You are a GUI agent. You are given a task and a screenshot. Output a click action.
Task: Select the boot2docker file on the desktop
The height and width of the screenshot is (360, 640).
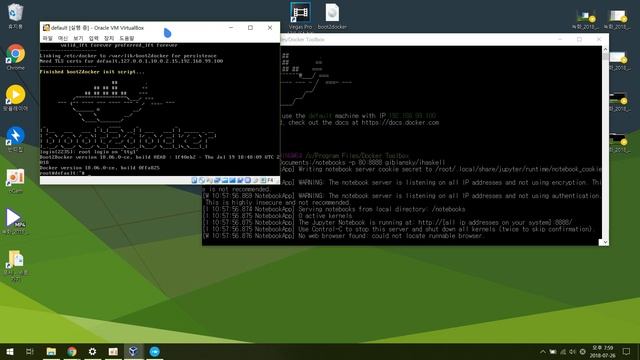332,16
